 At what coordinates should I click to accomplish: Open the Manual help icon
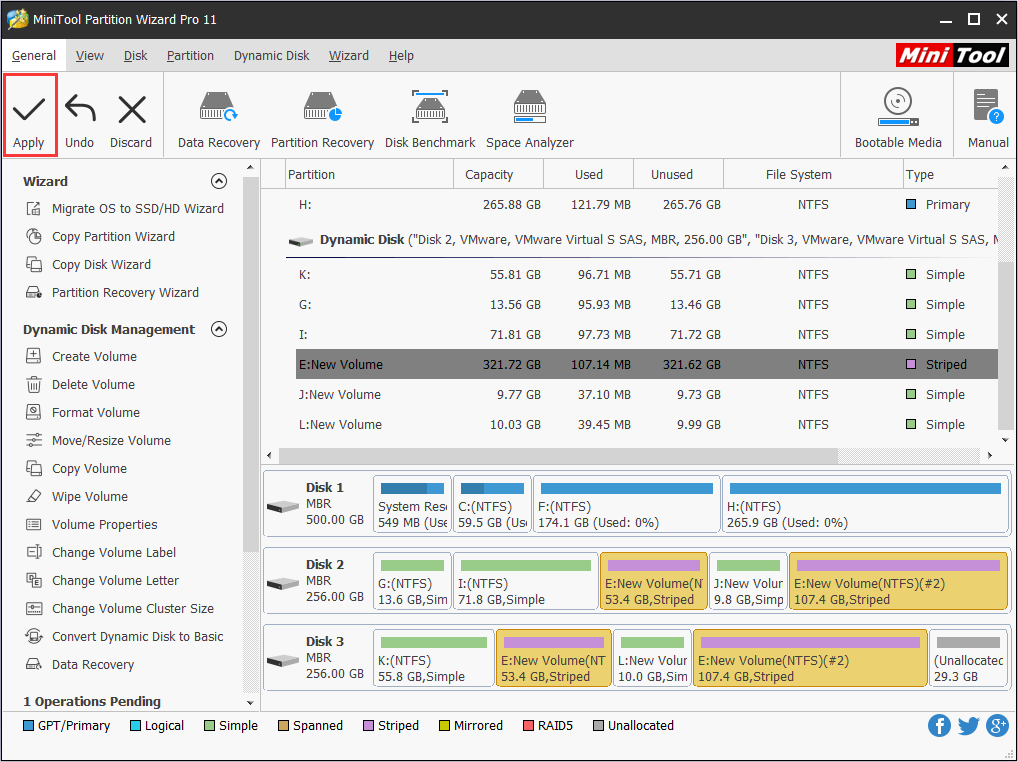coord(988,119)
